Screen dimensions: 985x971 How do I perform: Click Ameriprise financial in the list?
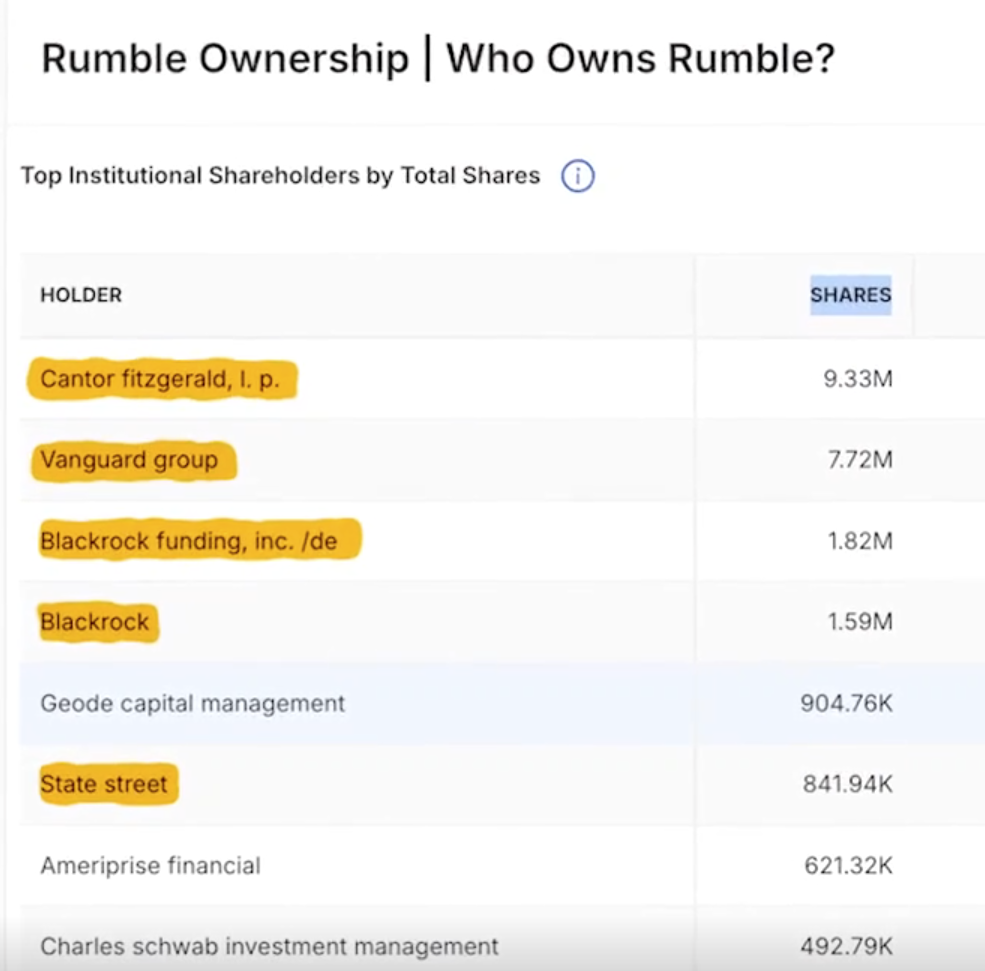pos(150,865)
